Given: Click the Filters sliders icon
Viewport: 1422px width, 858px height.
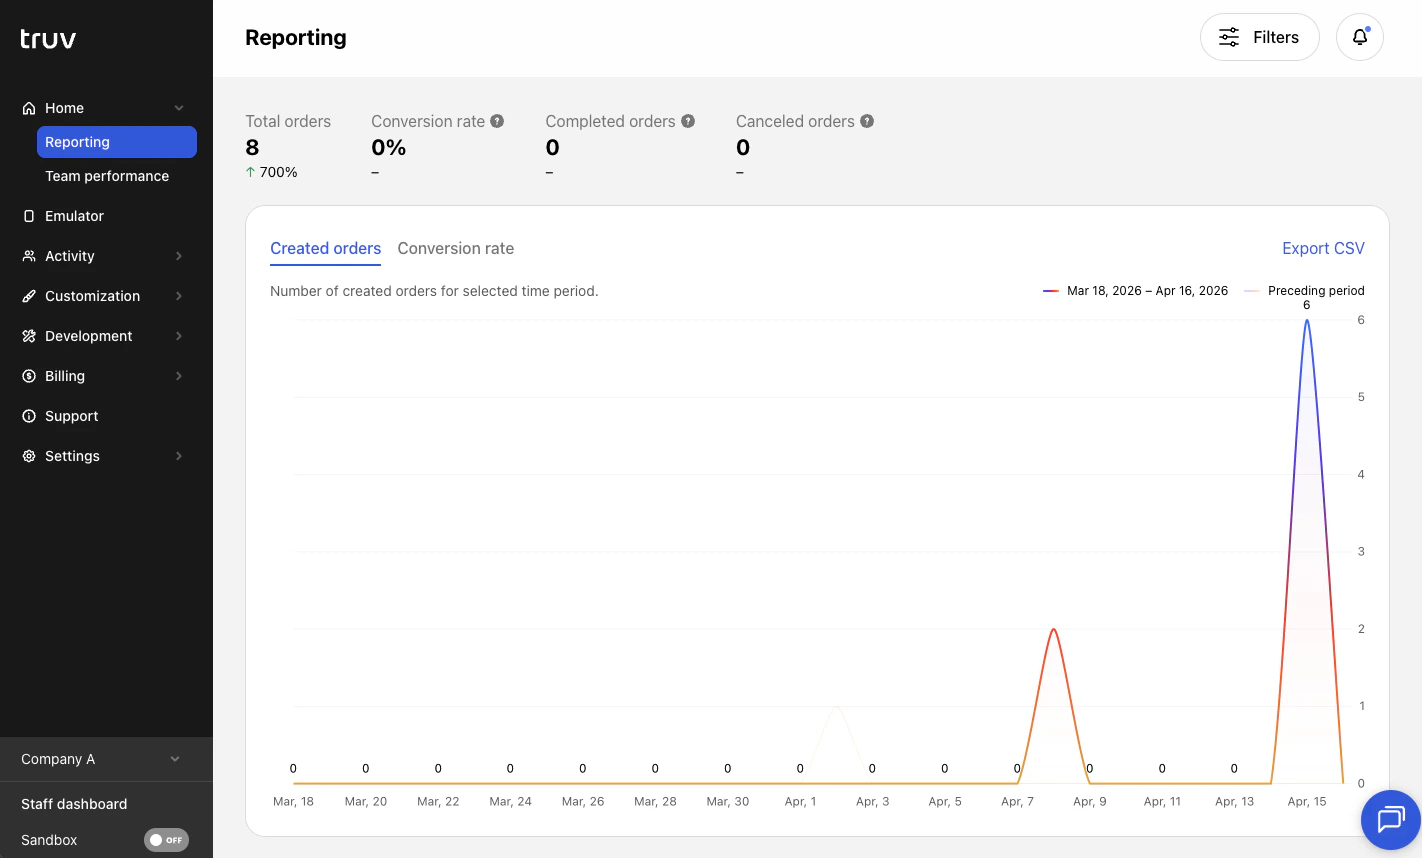Looking at the screenshot, I should (x=1229, y=37).
